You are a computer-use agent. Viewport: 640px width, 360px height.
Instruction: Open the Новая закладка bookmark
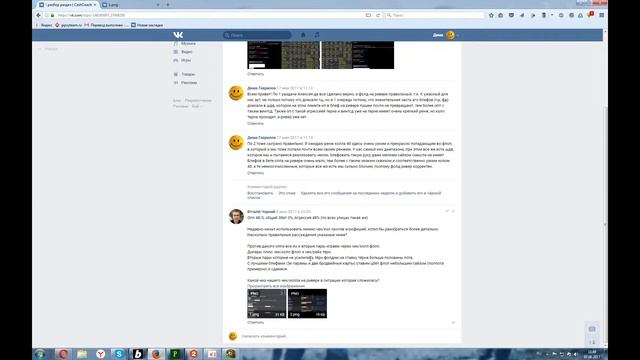click(147, 25)
